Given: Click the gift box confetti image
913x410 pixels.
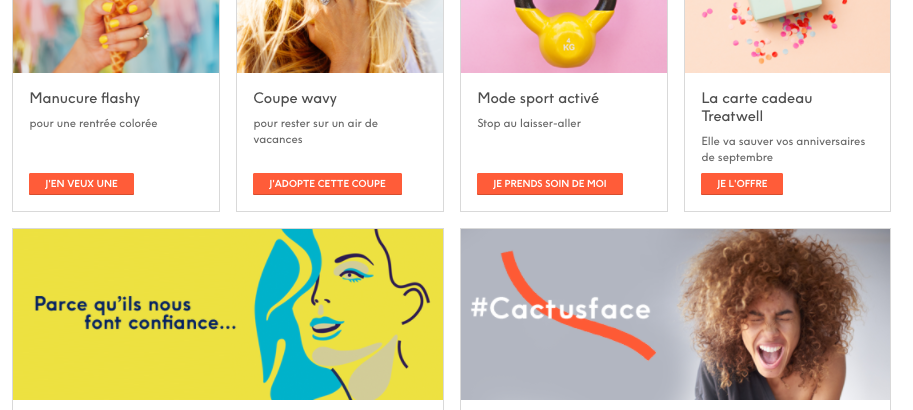Looking at the screenshot, I should (x=787, y=36).
